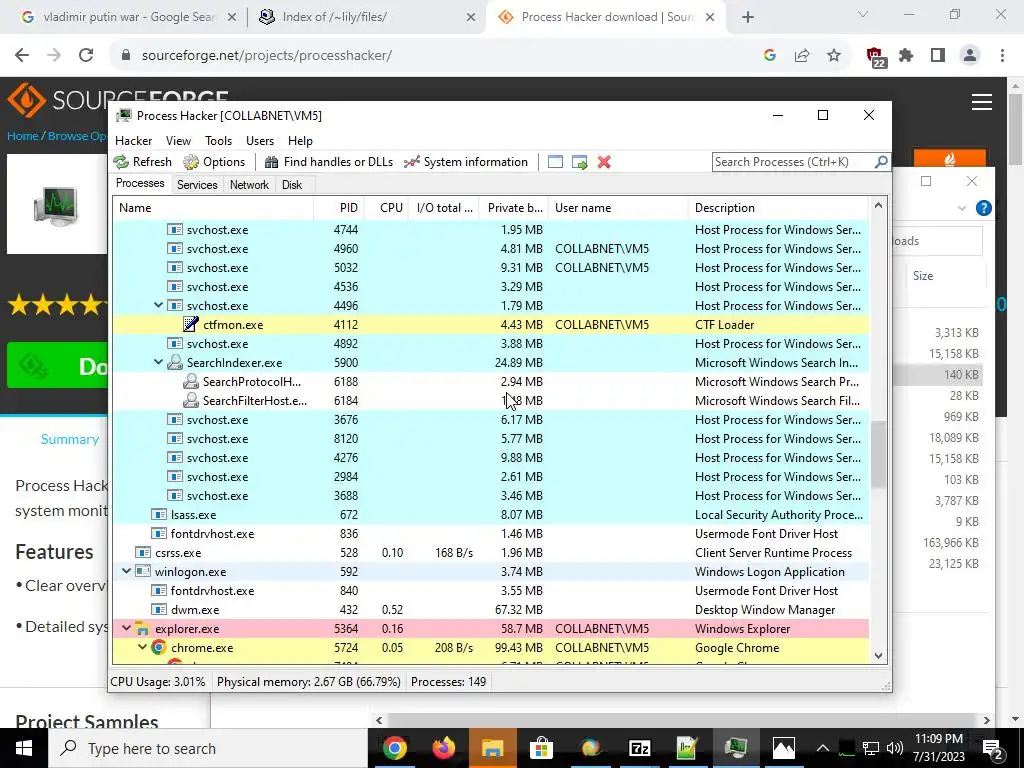Click the magnifier icon in Search Processes box

click(880, 161)
